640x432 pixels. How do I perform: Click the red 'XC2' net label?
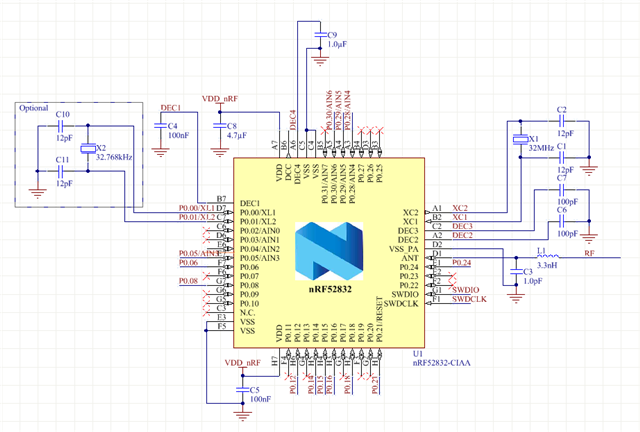(460, 208)
